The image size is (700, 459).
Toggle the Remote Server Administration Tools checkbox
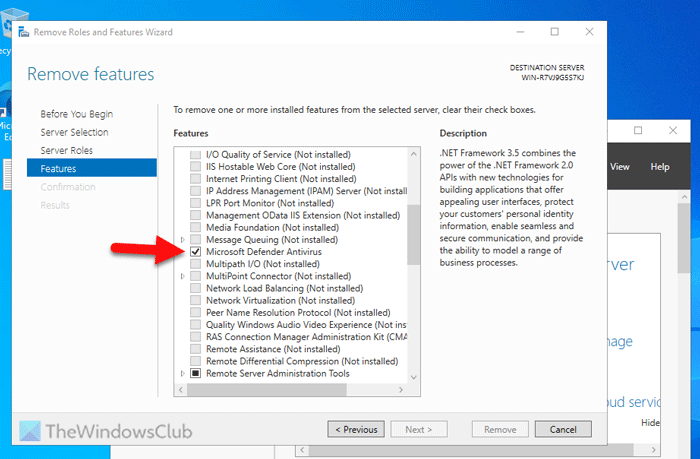click(195, 373)
